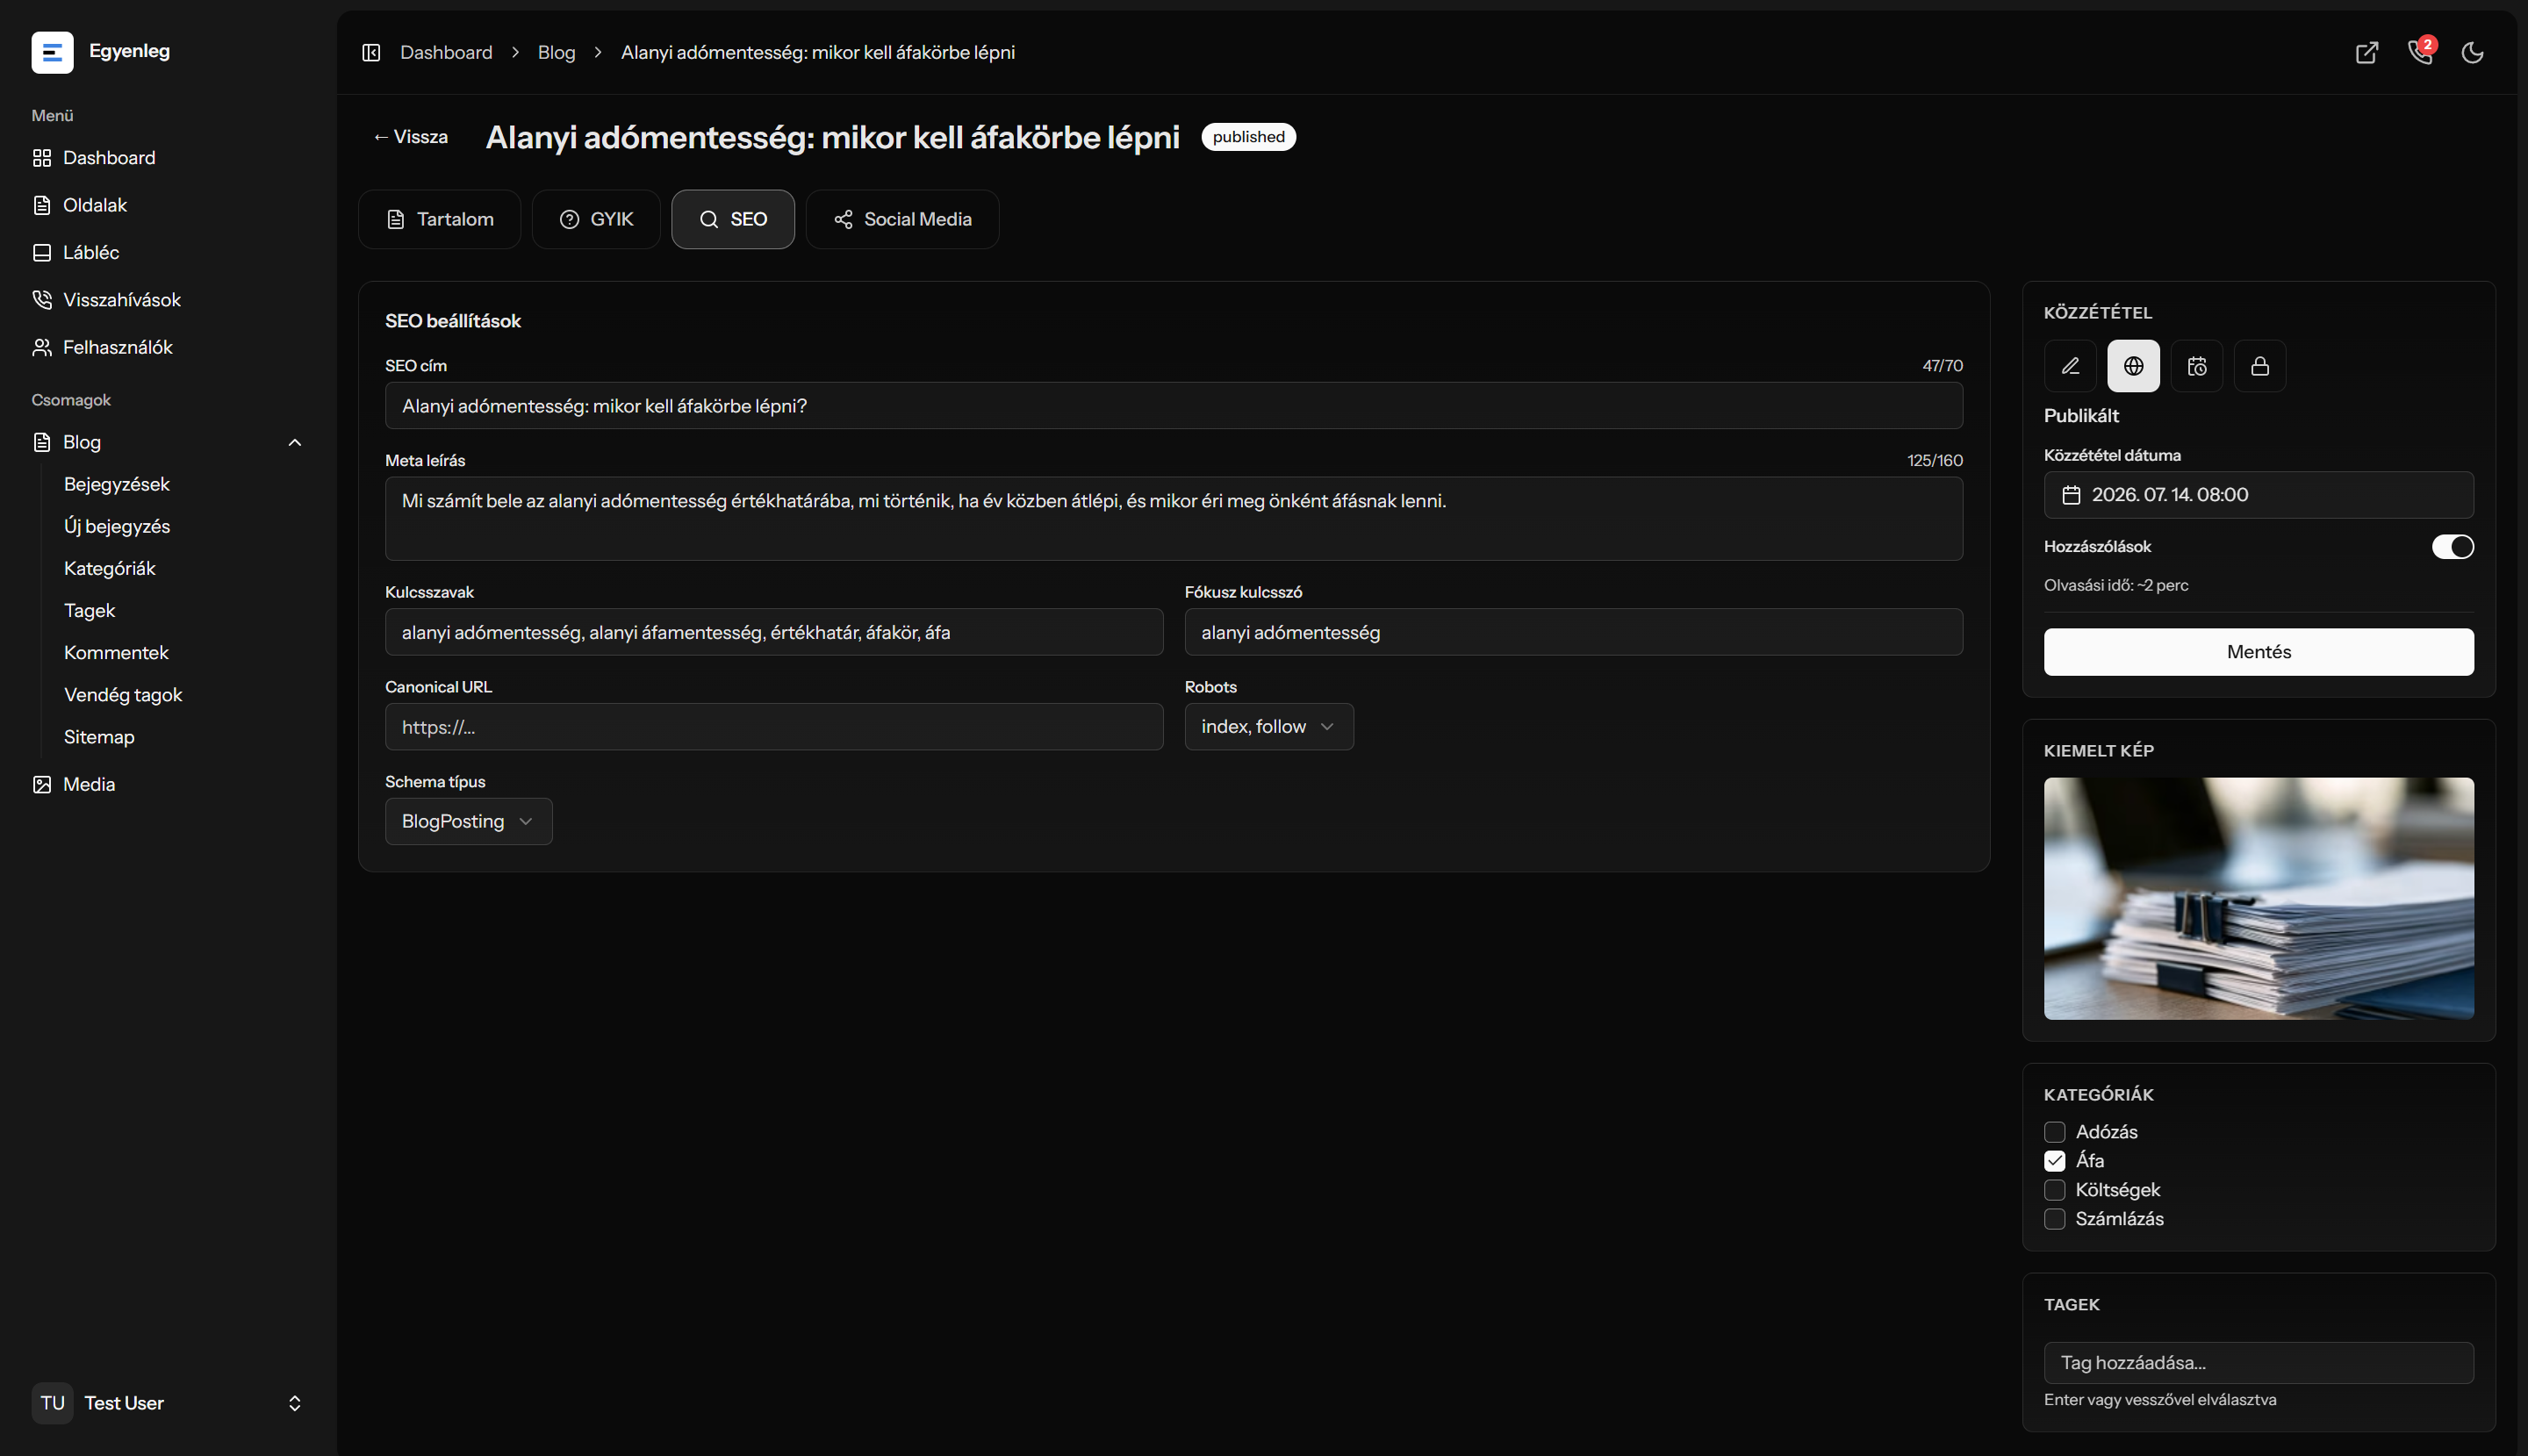Set status to draft with pencil icon

(x=2070, y=366)
